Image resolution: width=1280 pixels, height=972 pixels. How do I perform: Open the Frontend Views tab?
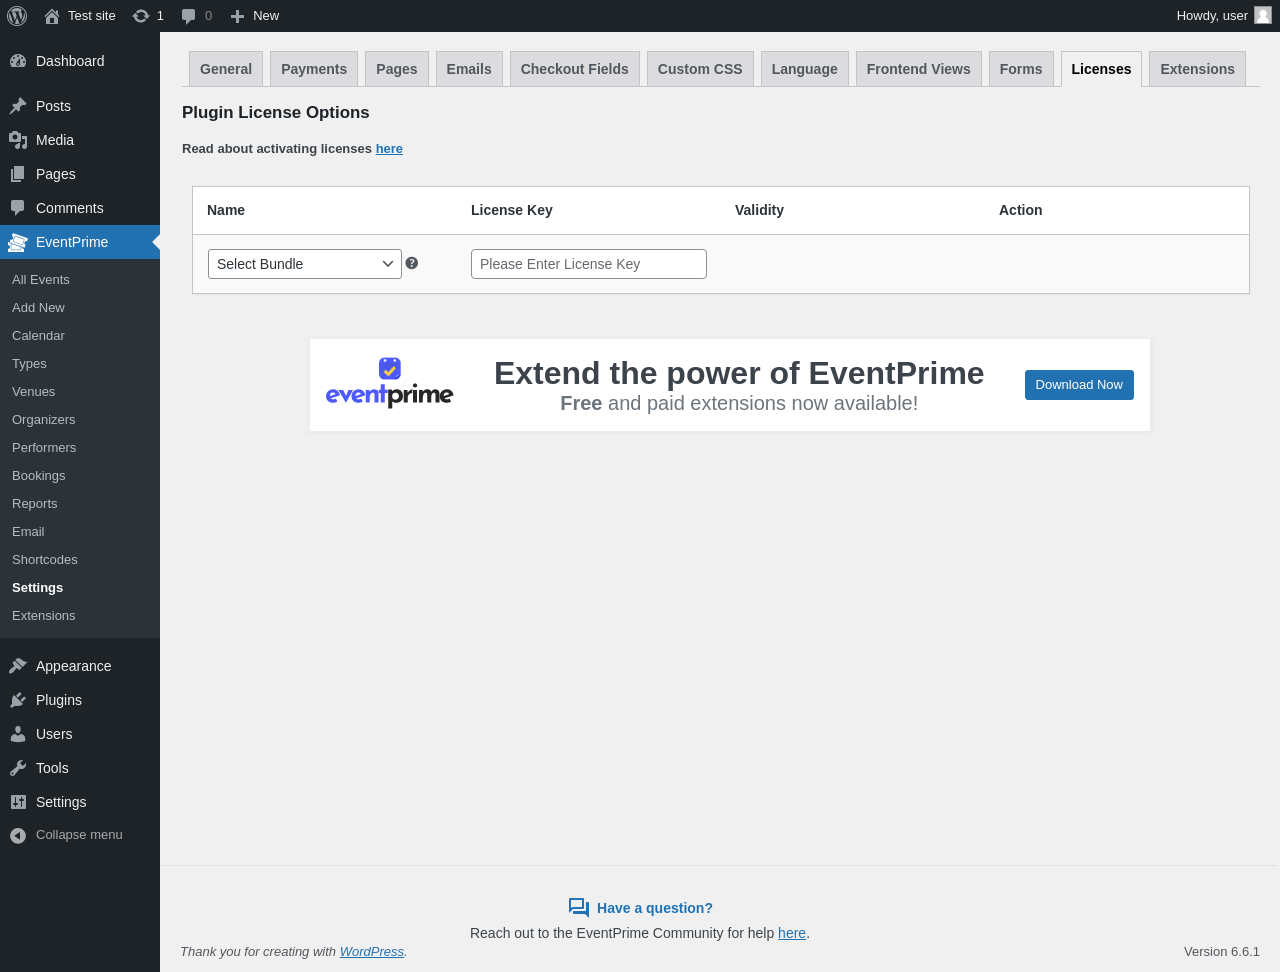tap(919, 69)
